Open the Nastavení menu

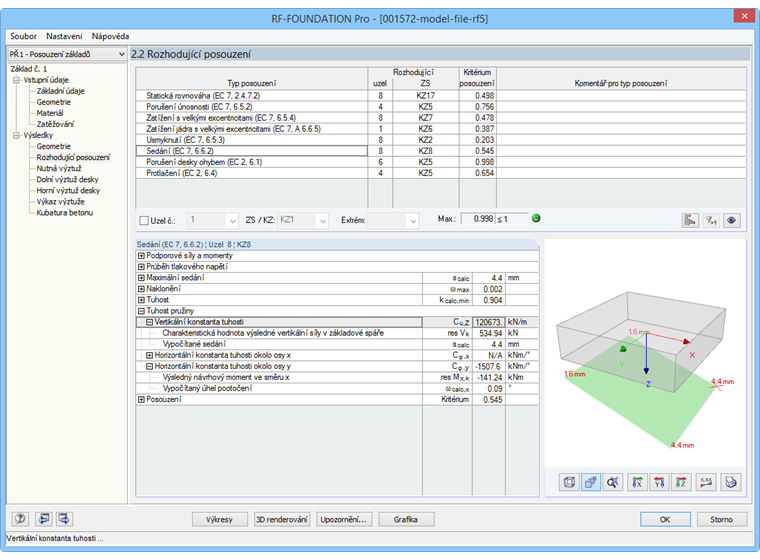tap(64, 36)
